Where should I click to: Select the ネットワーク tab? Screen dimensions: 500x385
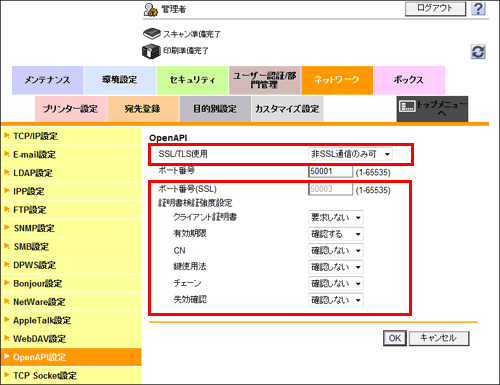point(337,80)
